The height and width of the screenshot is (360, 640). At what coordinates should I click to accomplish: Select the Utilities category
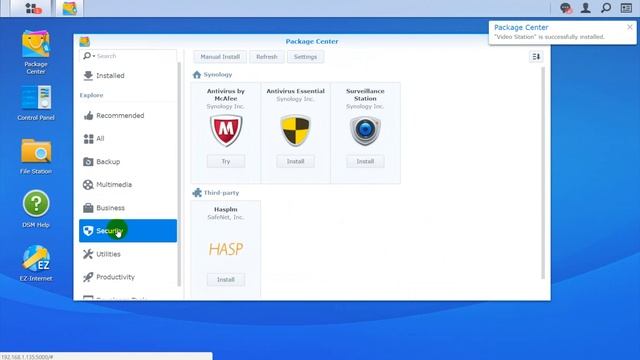[x=128, y=254]
